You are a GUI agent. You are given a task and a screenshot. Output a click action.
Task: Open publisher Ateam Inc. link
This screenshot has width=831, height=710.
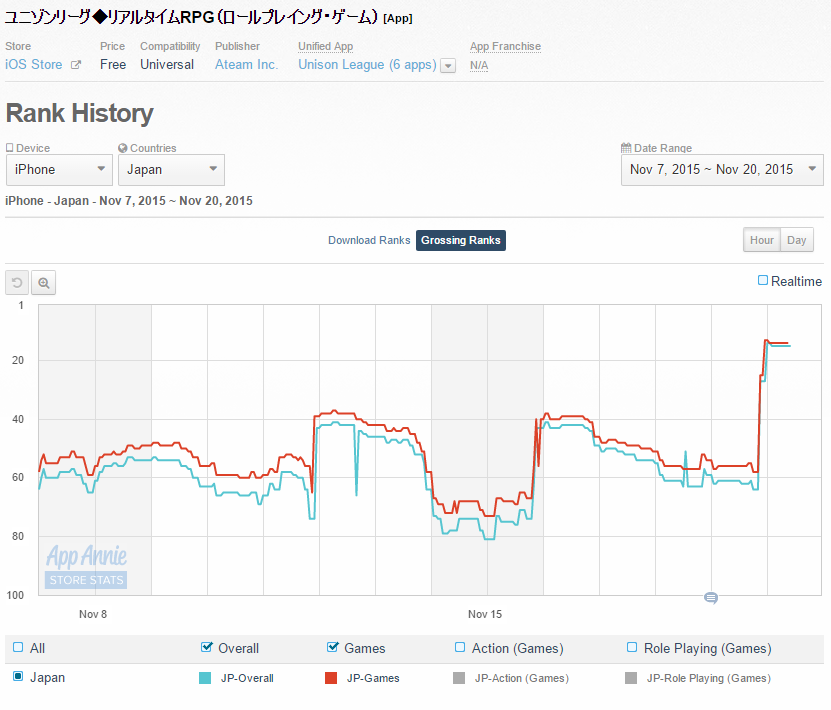click(x=246, y=65)
